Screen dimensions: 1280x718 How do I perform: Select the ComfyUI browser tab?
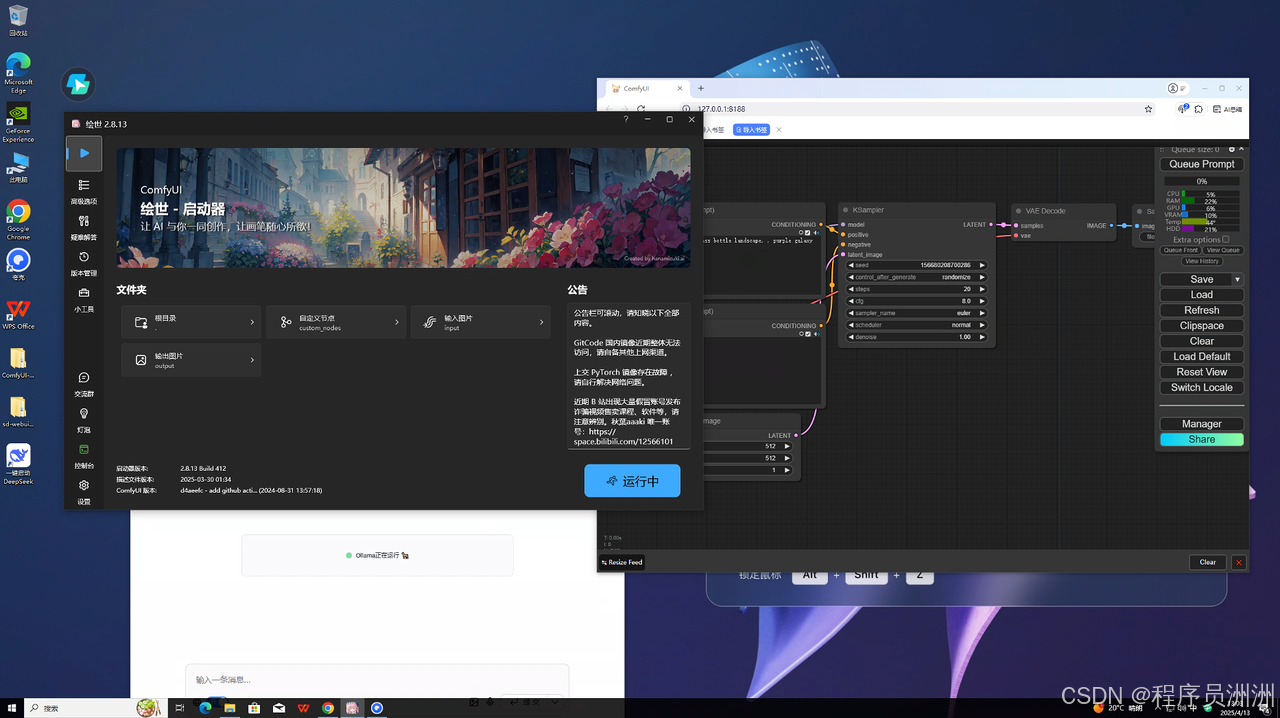click(x=645, y=88)
